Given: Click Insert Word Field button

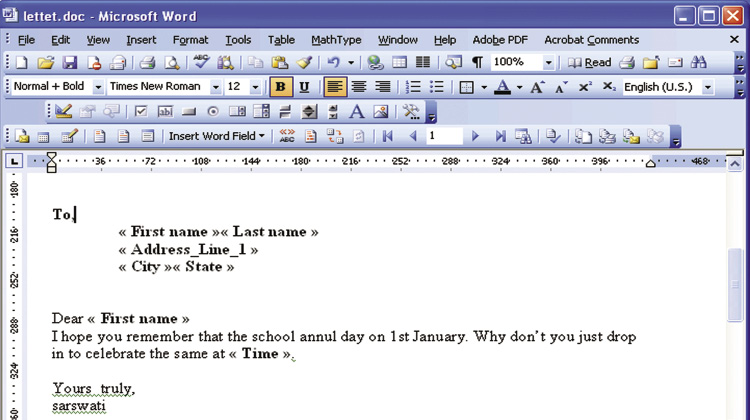Looking at the screenshot, I should pos(217,136).
